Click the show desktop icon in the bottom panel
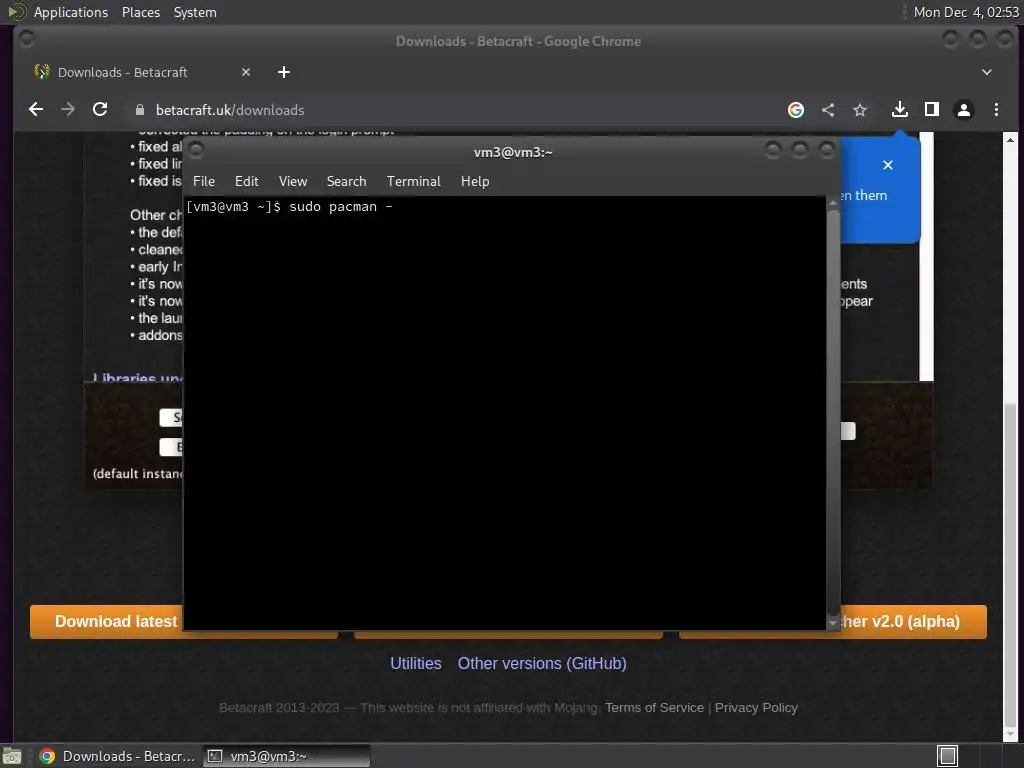Viewport: 1024px width, 768px height. pos(12,756)
